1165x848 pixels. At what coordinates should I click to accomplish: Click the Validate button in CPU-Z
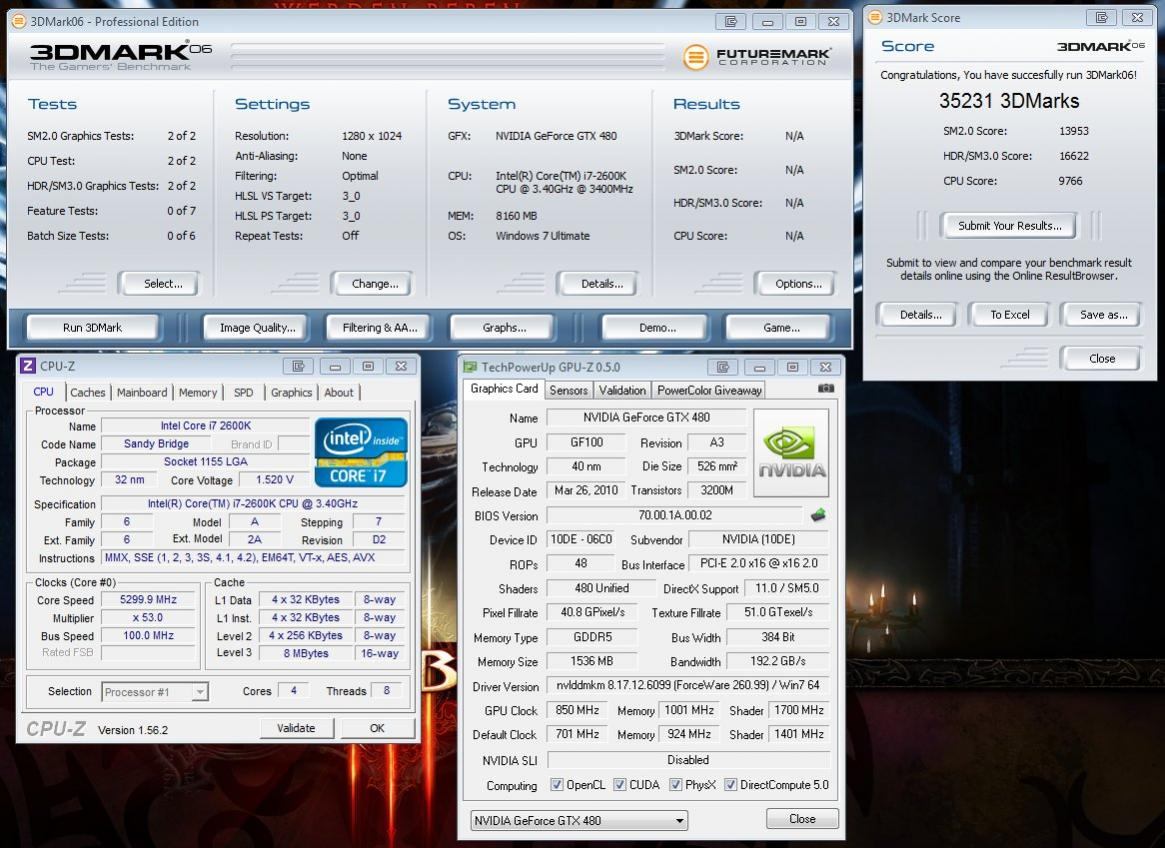296,728
